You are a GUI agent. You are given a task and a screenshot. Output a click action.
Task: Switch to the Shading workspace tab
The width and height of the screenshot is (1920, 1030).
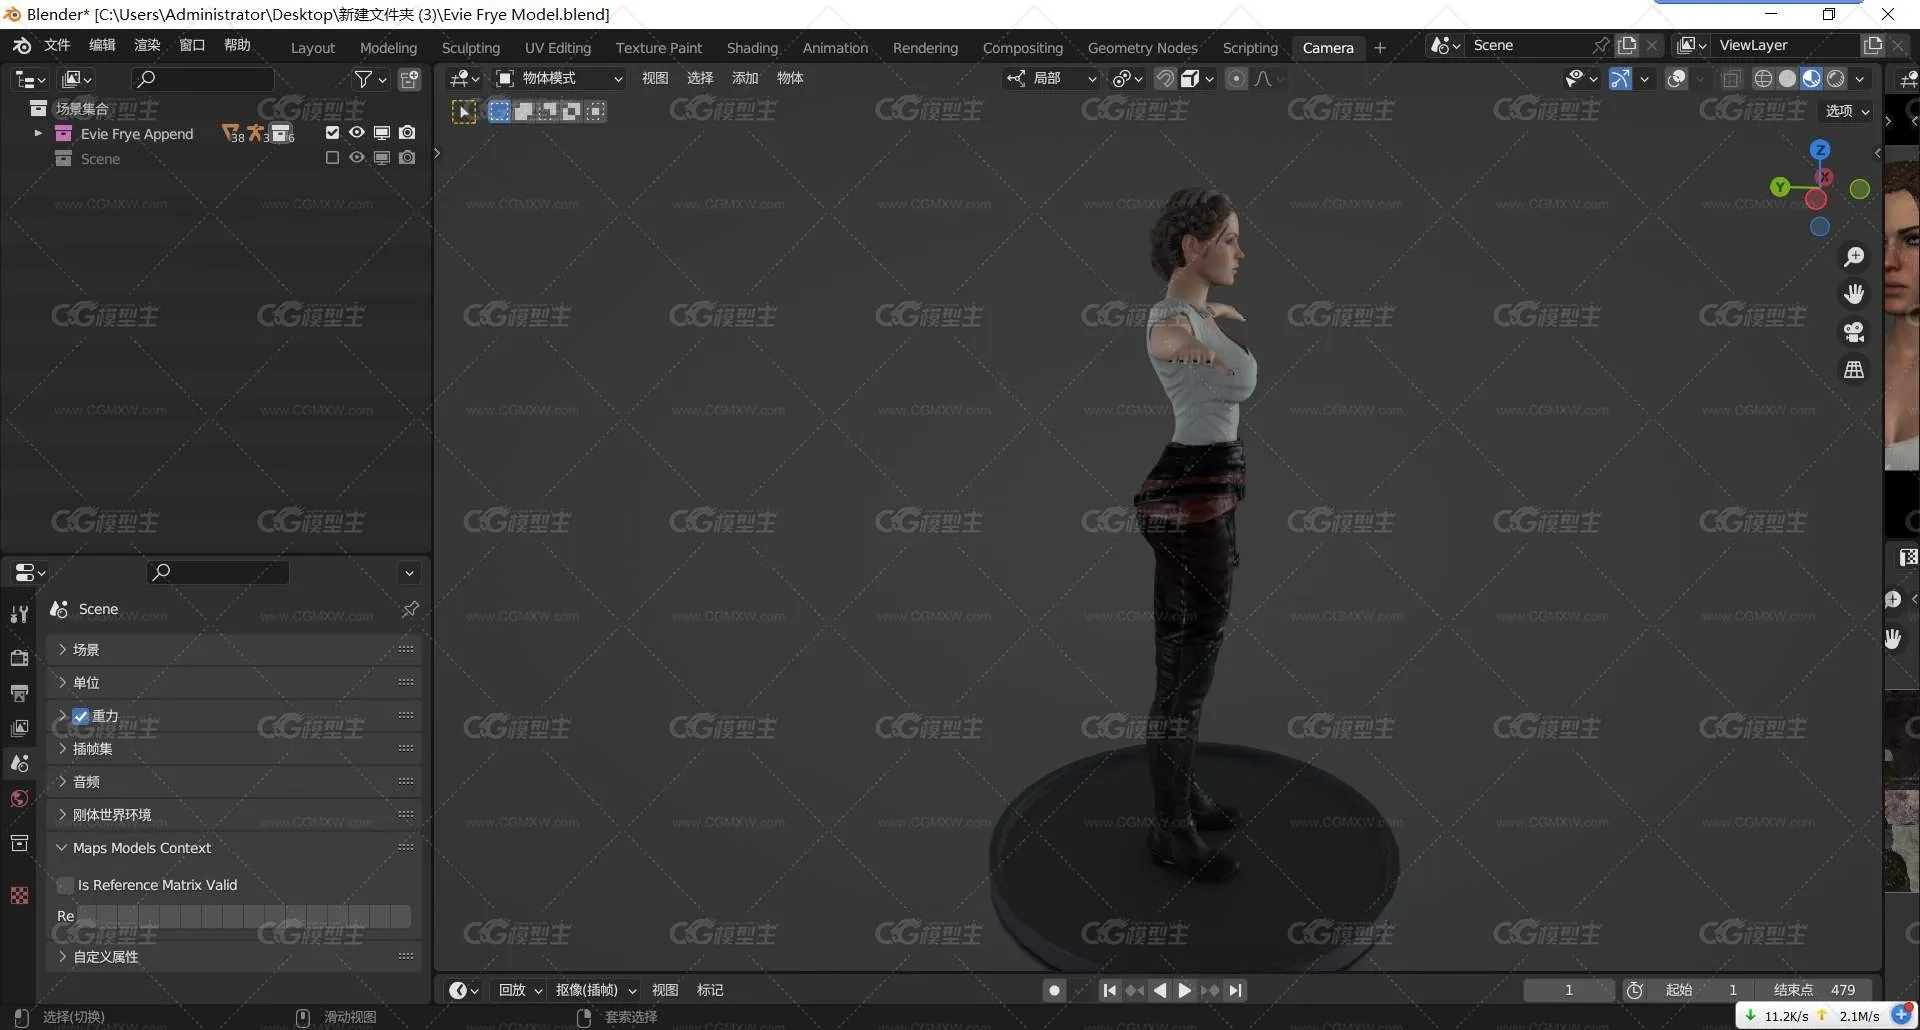(752, 47)
